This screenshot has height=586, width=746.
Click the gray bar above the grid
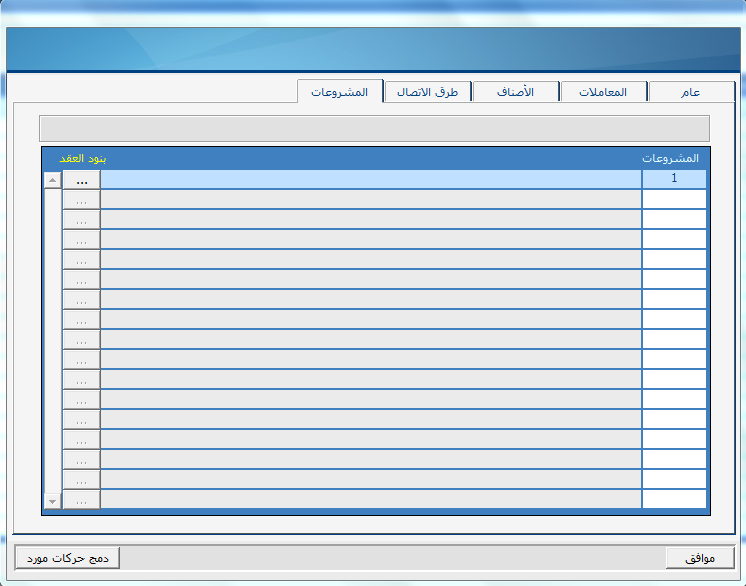[374, 128]
